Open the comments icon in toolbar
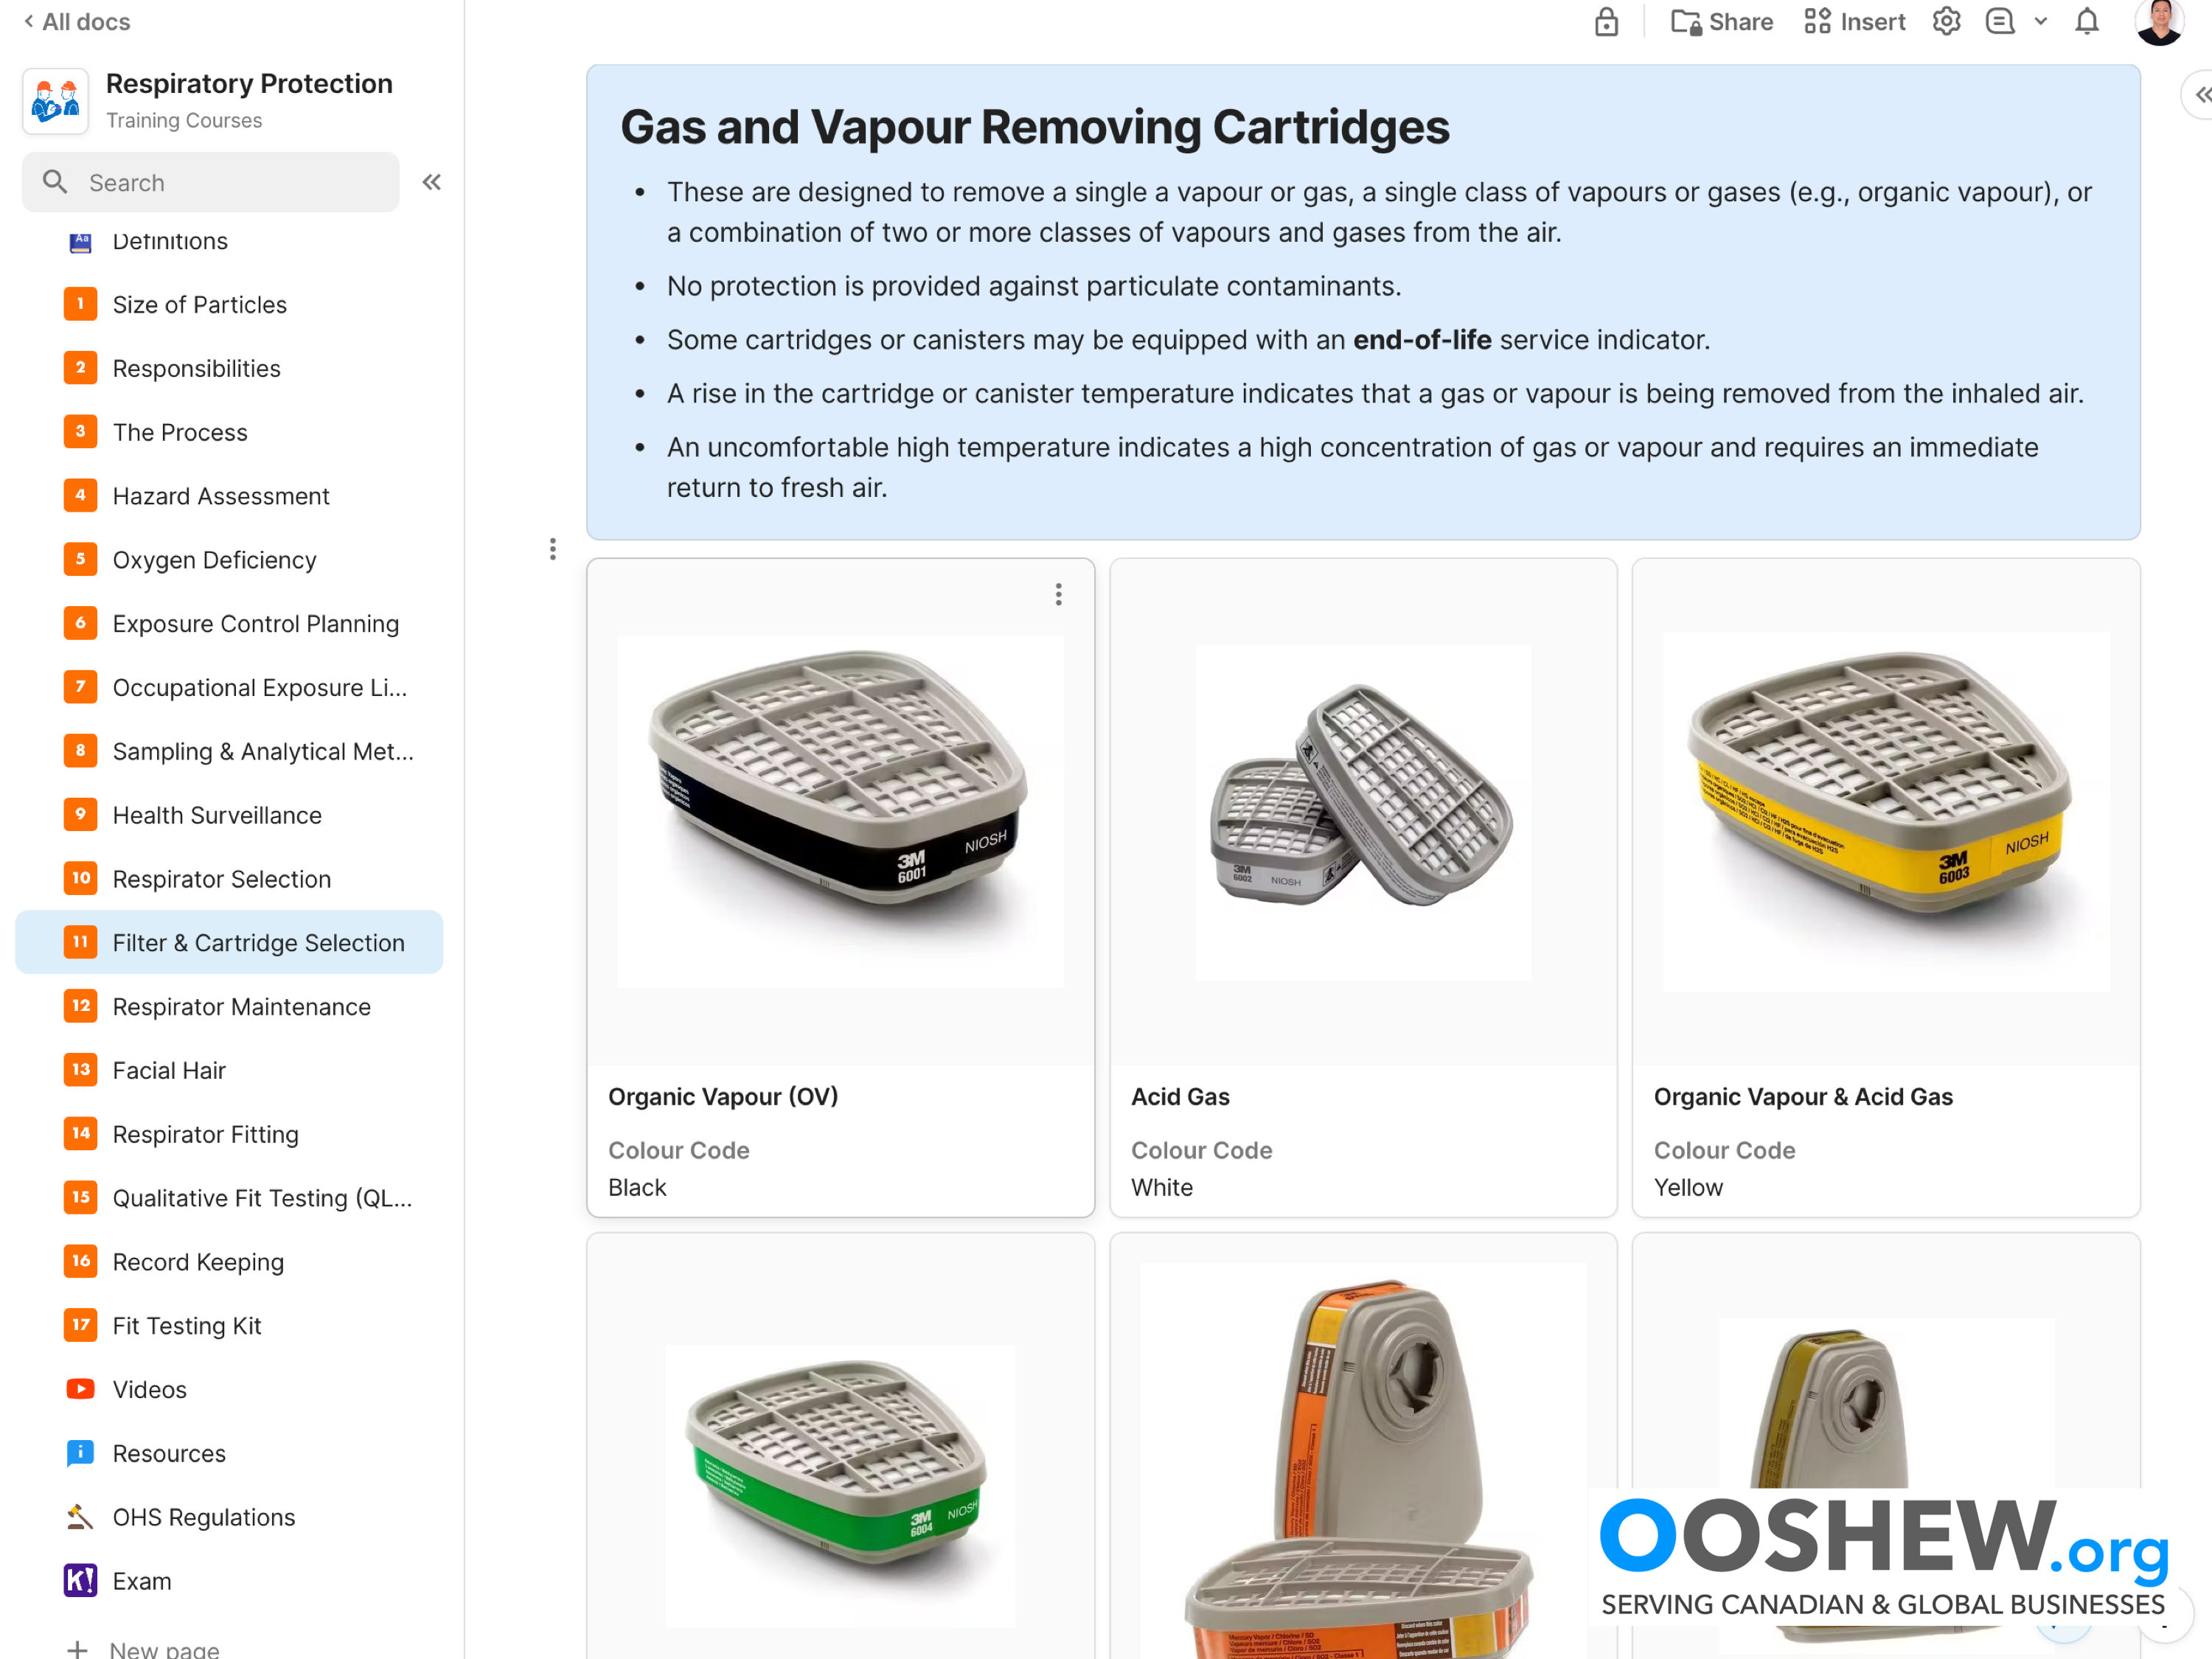 pos(2000,22)
